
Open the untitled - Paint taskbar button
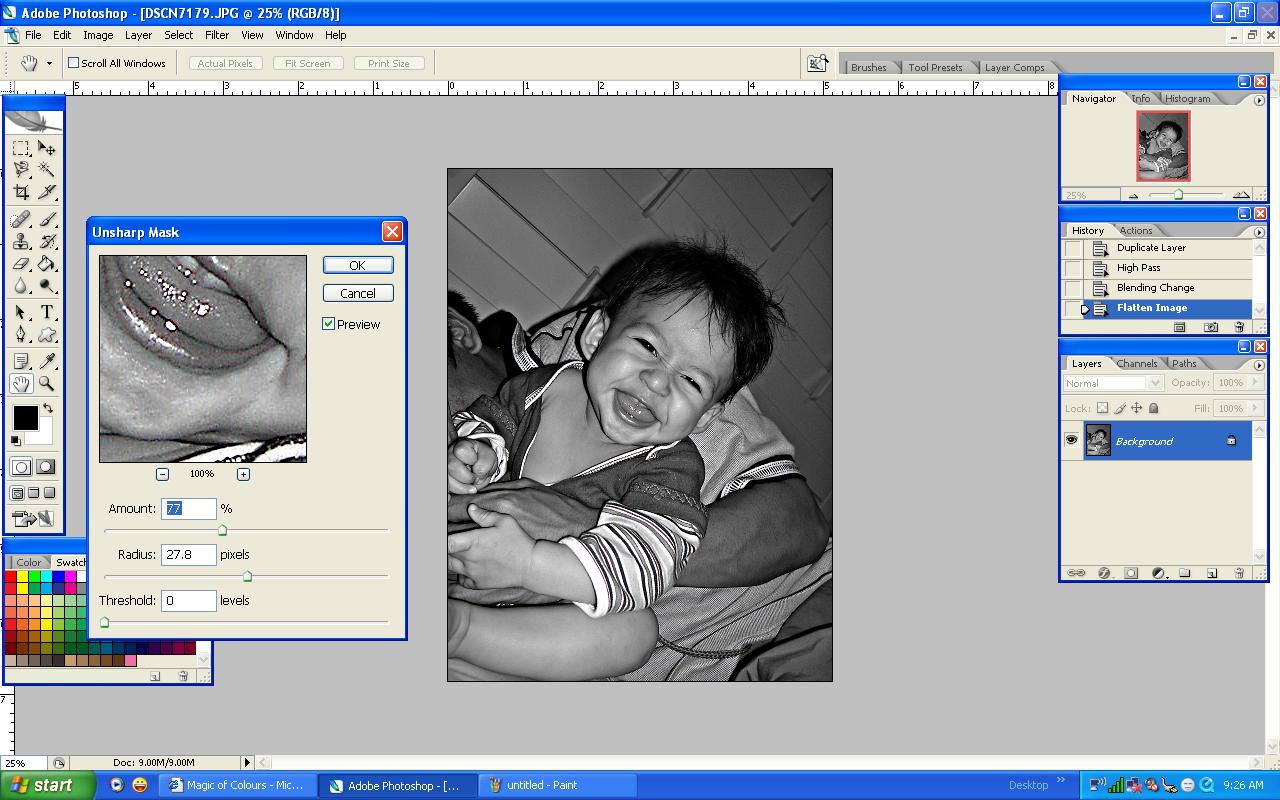point(558,785)
